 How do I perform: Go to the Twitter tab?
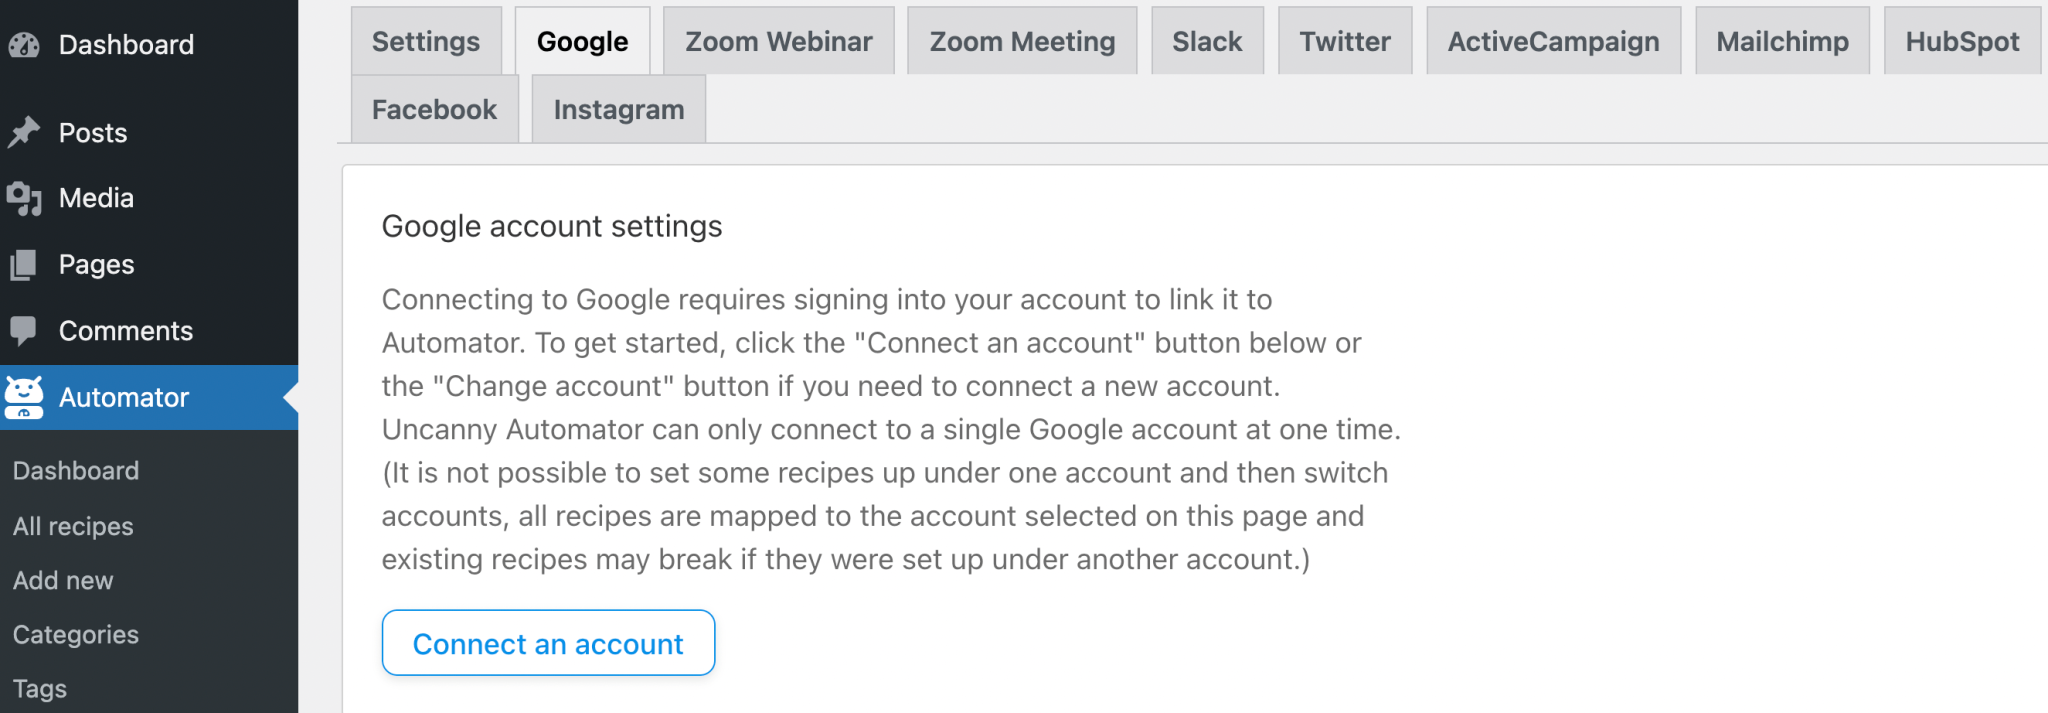1345,42
